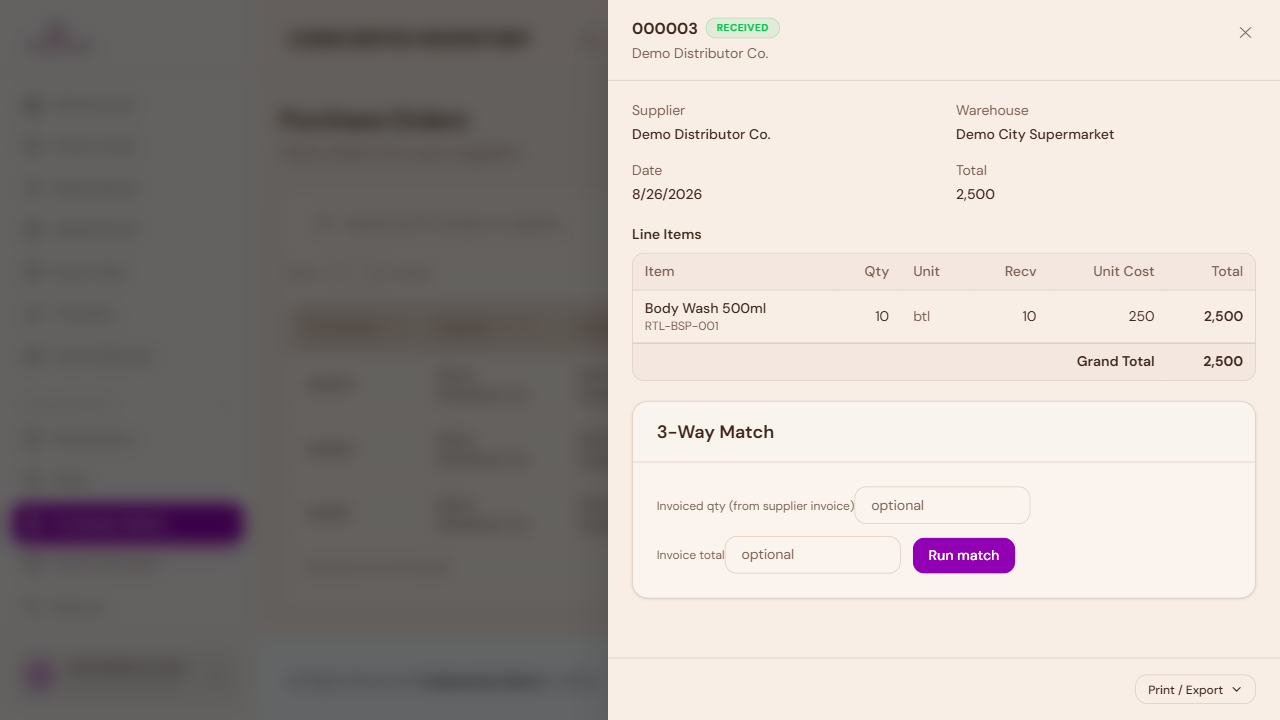Focus the Invoice total input field

[813, 555]
